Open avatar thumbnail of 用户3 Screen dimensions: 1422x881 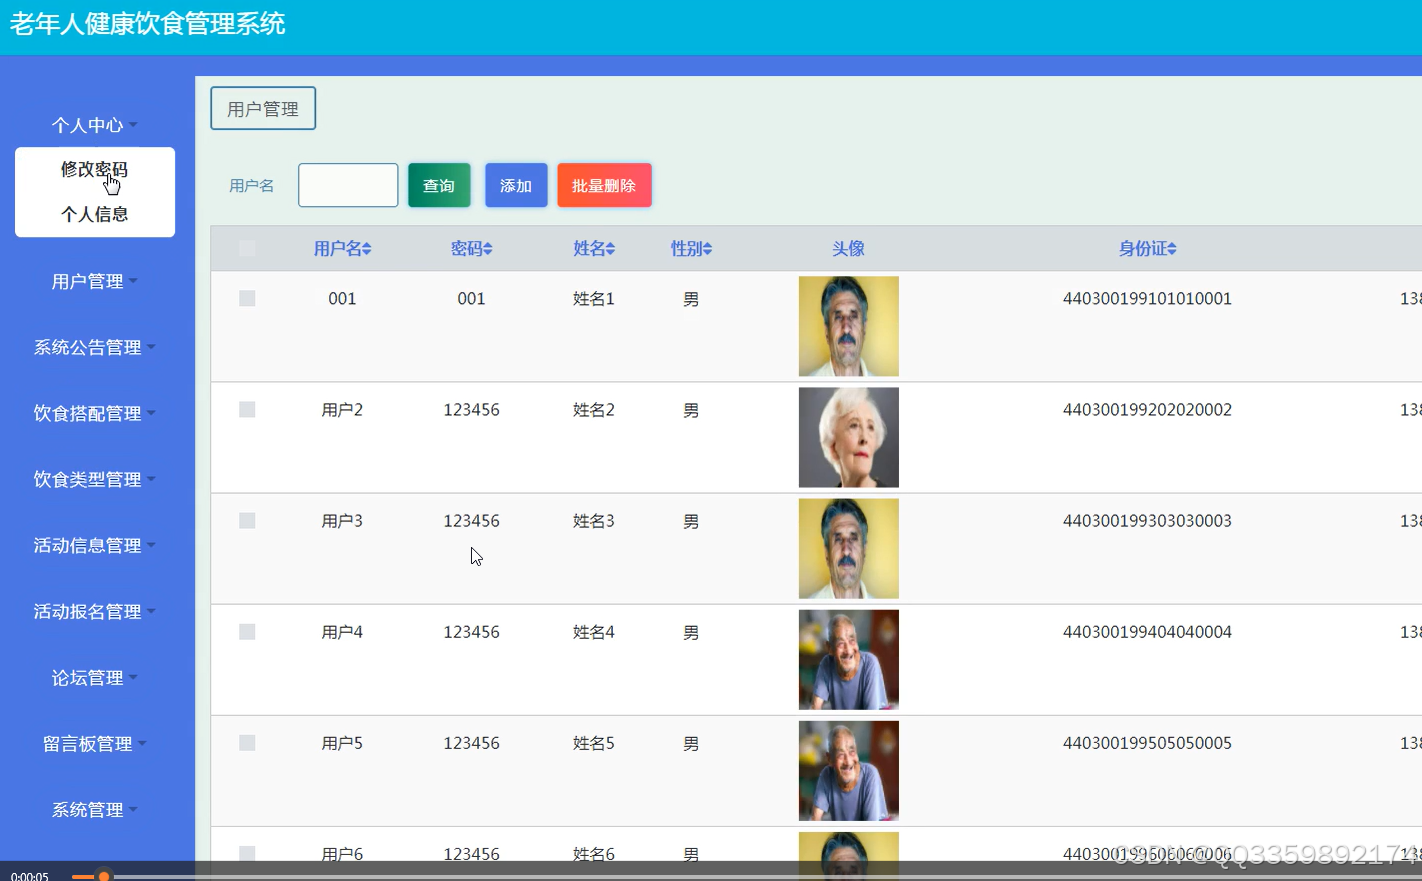849,548
